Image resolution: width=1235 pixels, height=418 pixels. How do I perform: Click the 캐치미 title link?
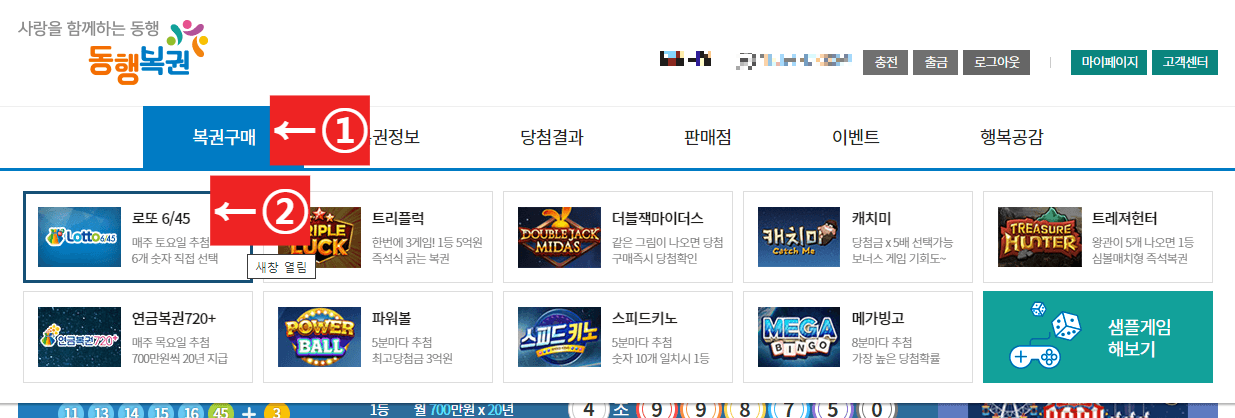872,218
